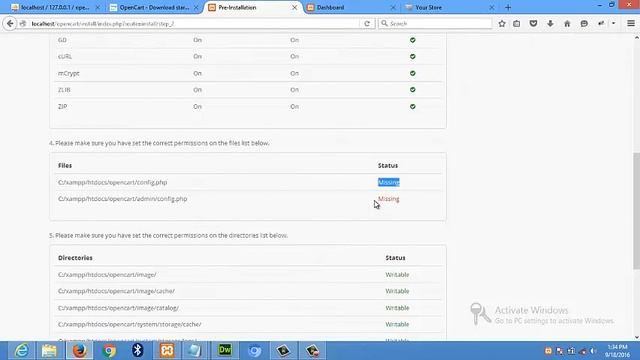This screenshot has width=640, height=360.
Task: Switch to the OpenCart Download tab
Action: coord(154,7)
